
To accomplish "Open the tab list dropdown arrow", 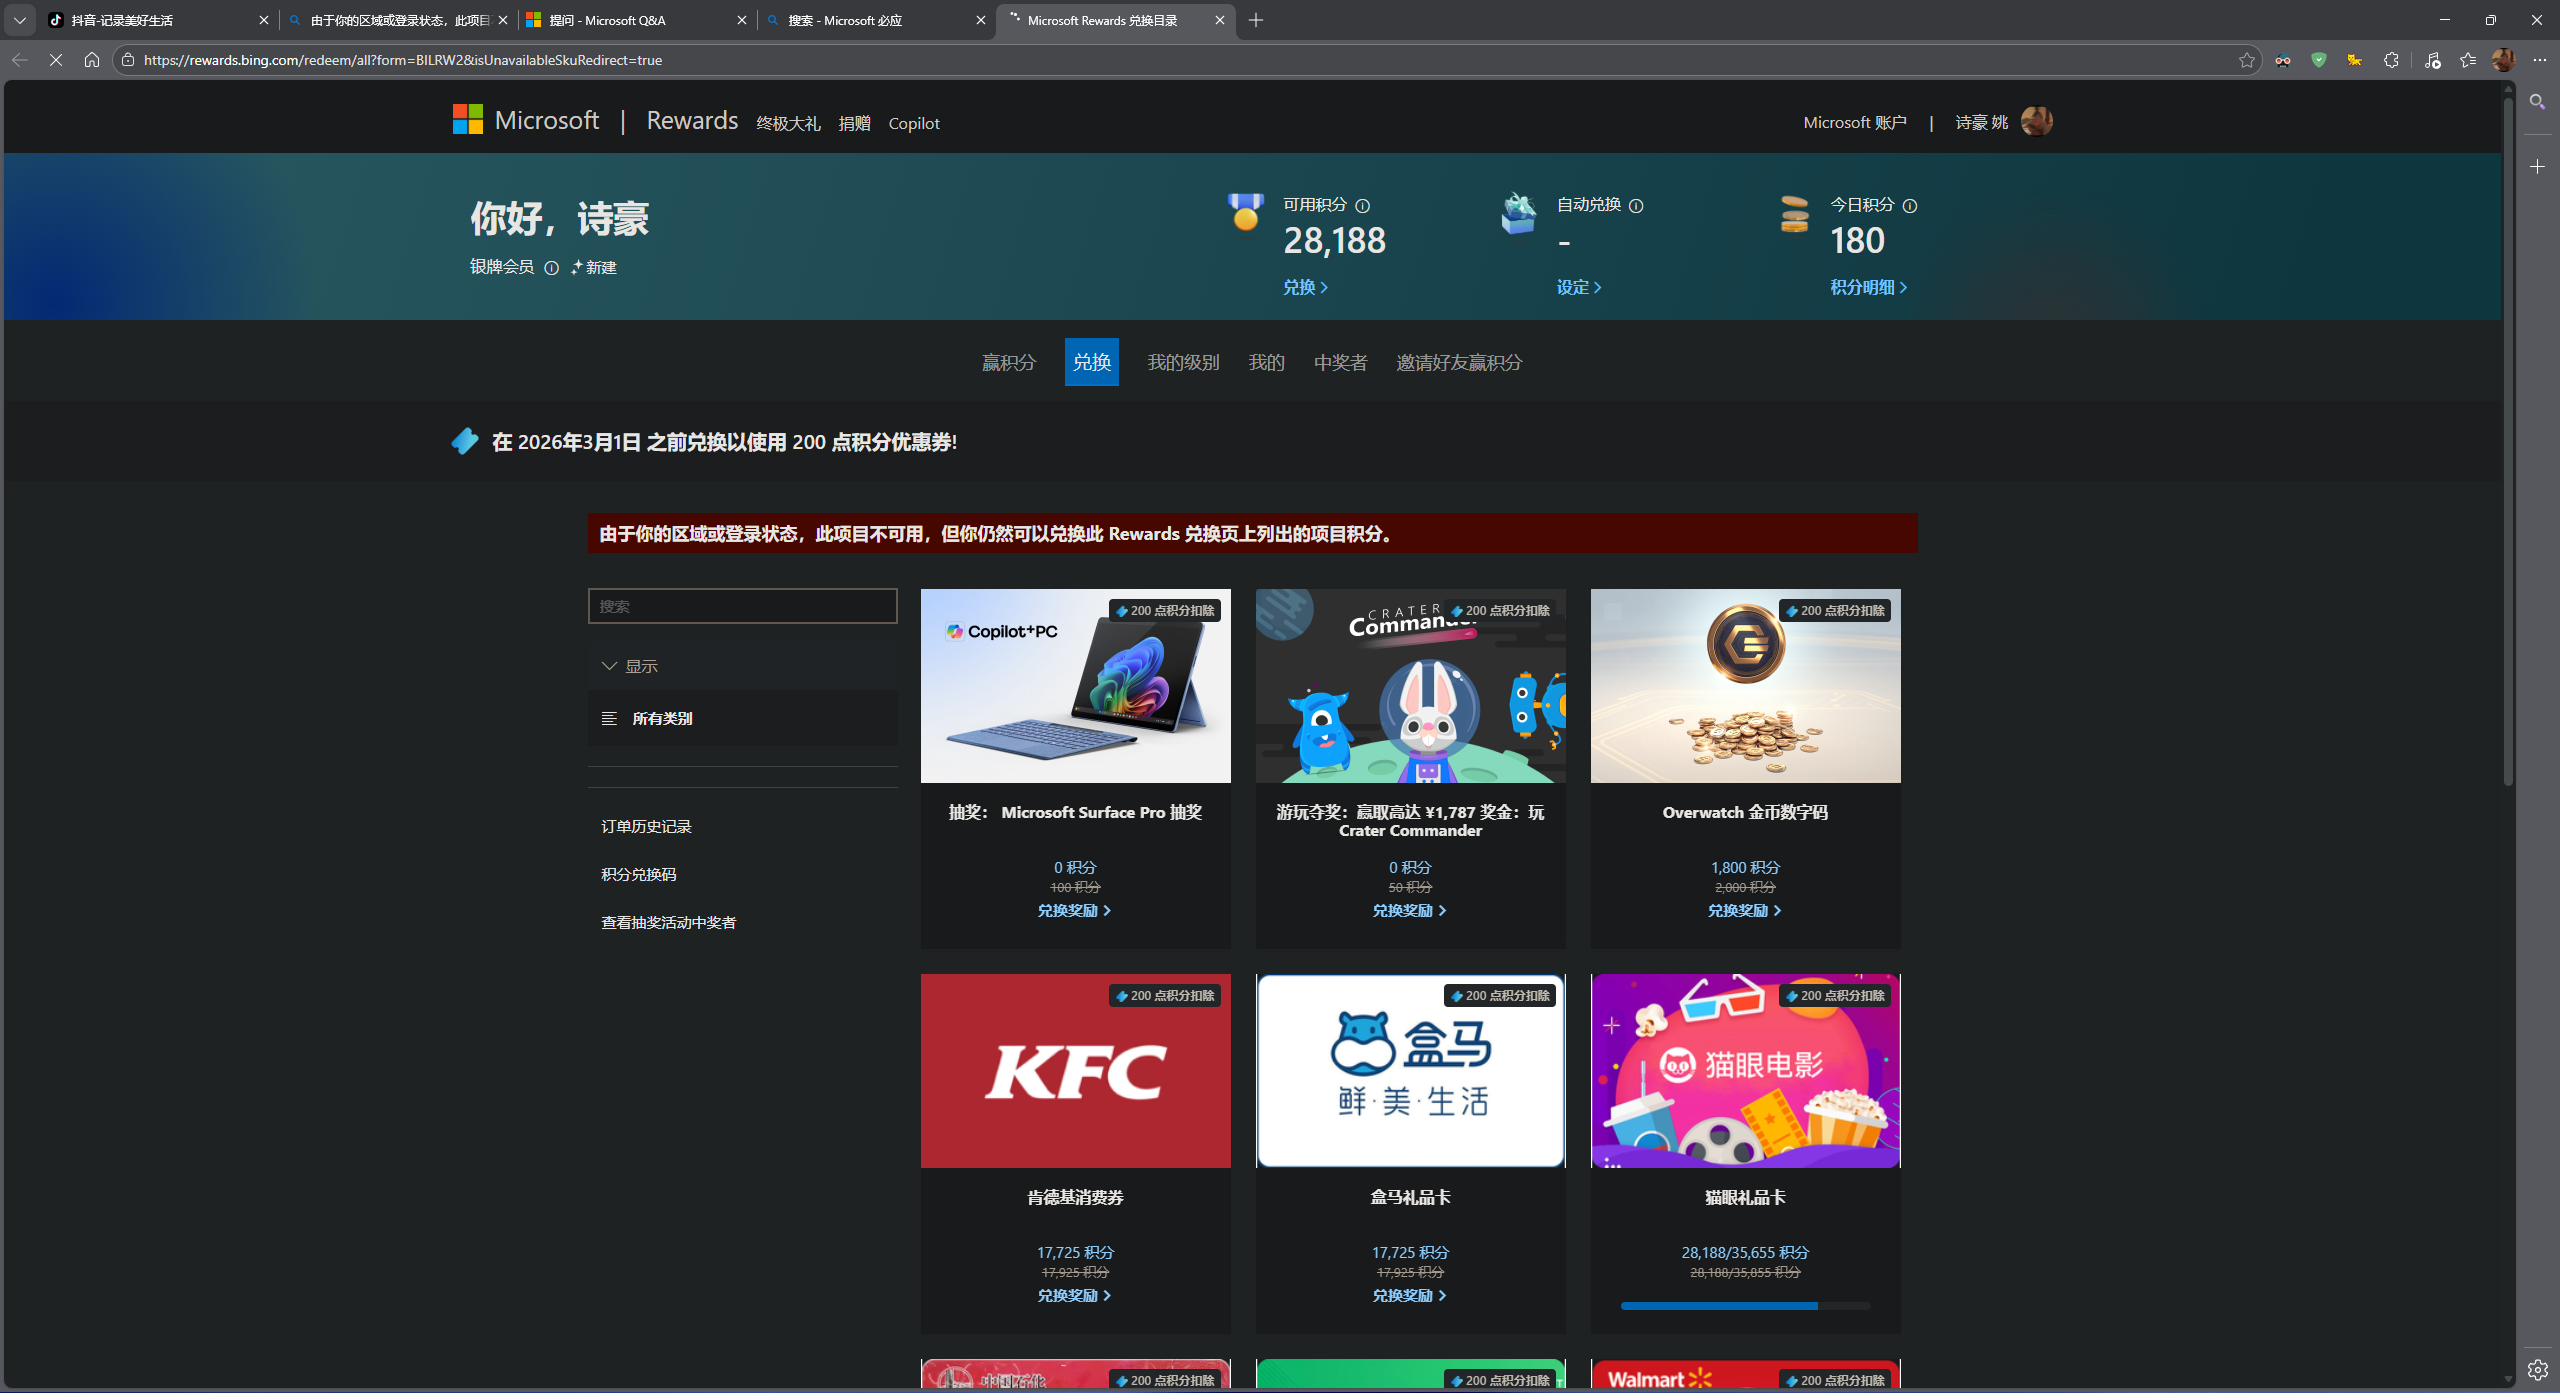I will (x=19, y=20).
